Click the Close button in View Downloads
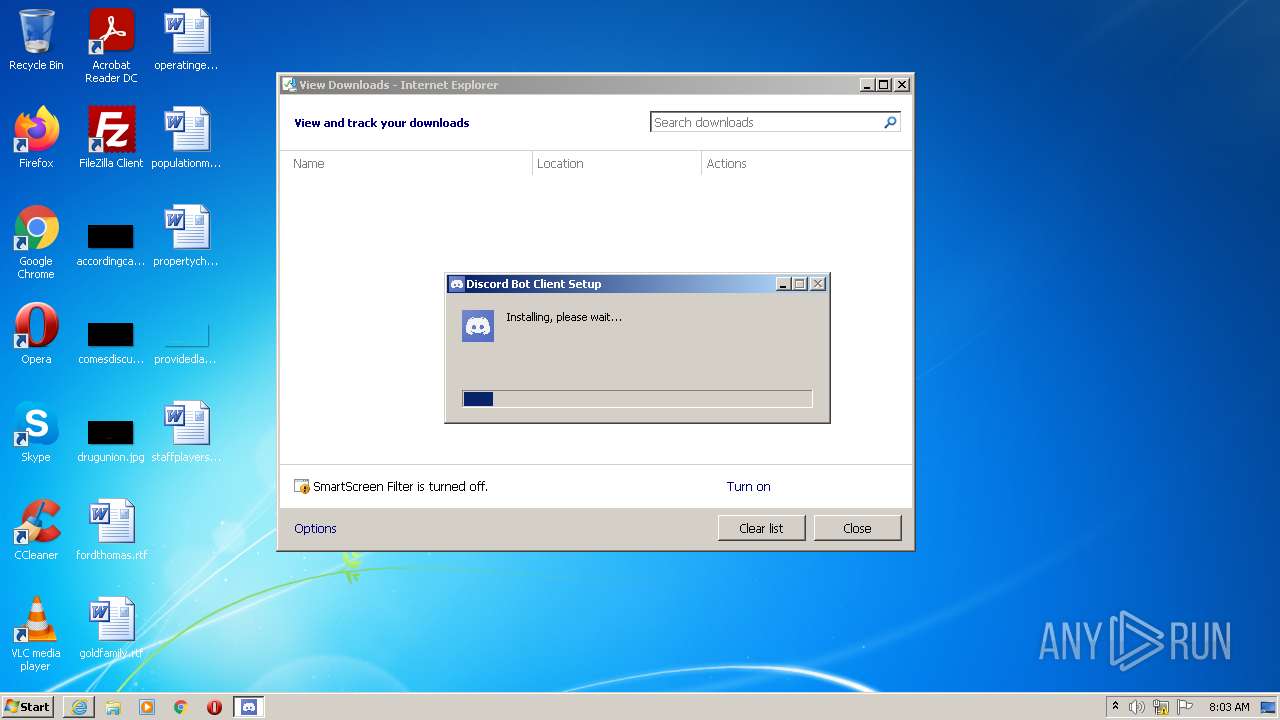Screen dimensions: 1280x720 click(x=857, y=528)
